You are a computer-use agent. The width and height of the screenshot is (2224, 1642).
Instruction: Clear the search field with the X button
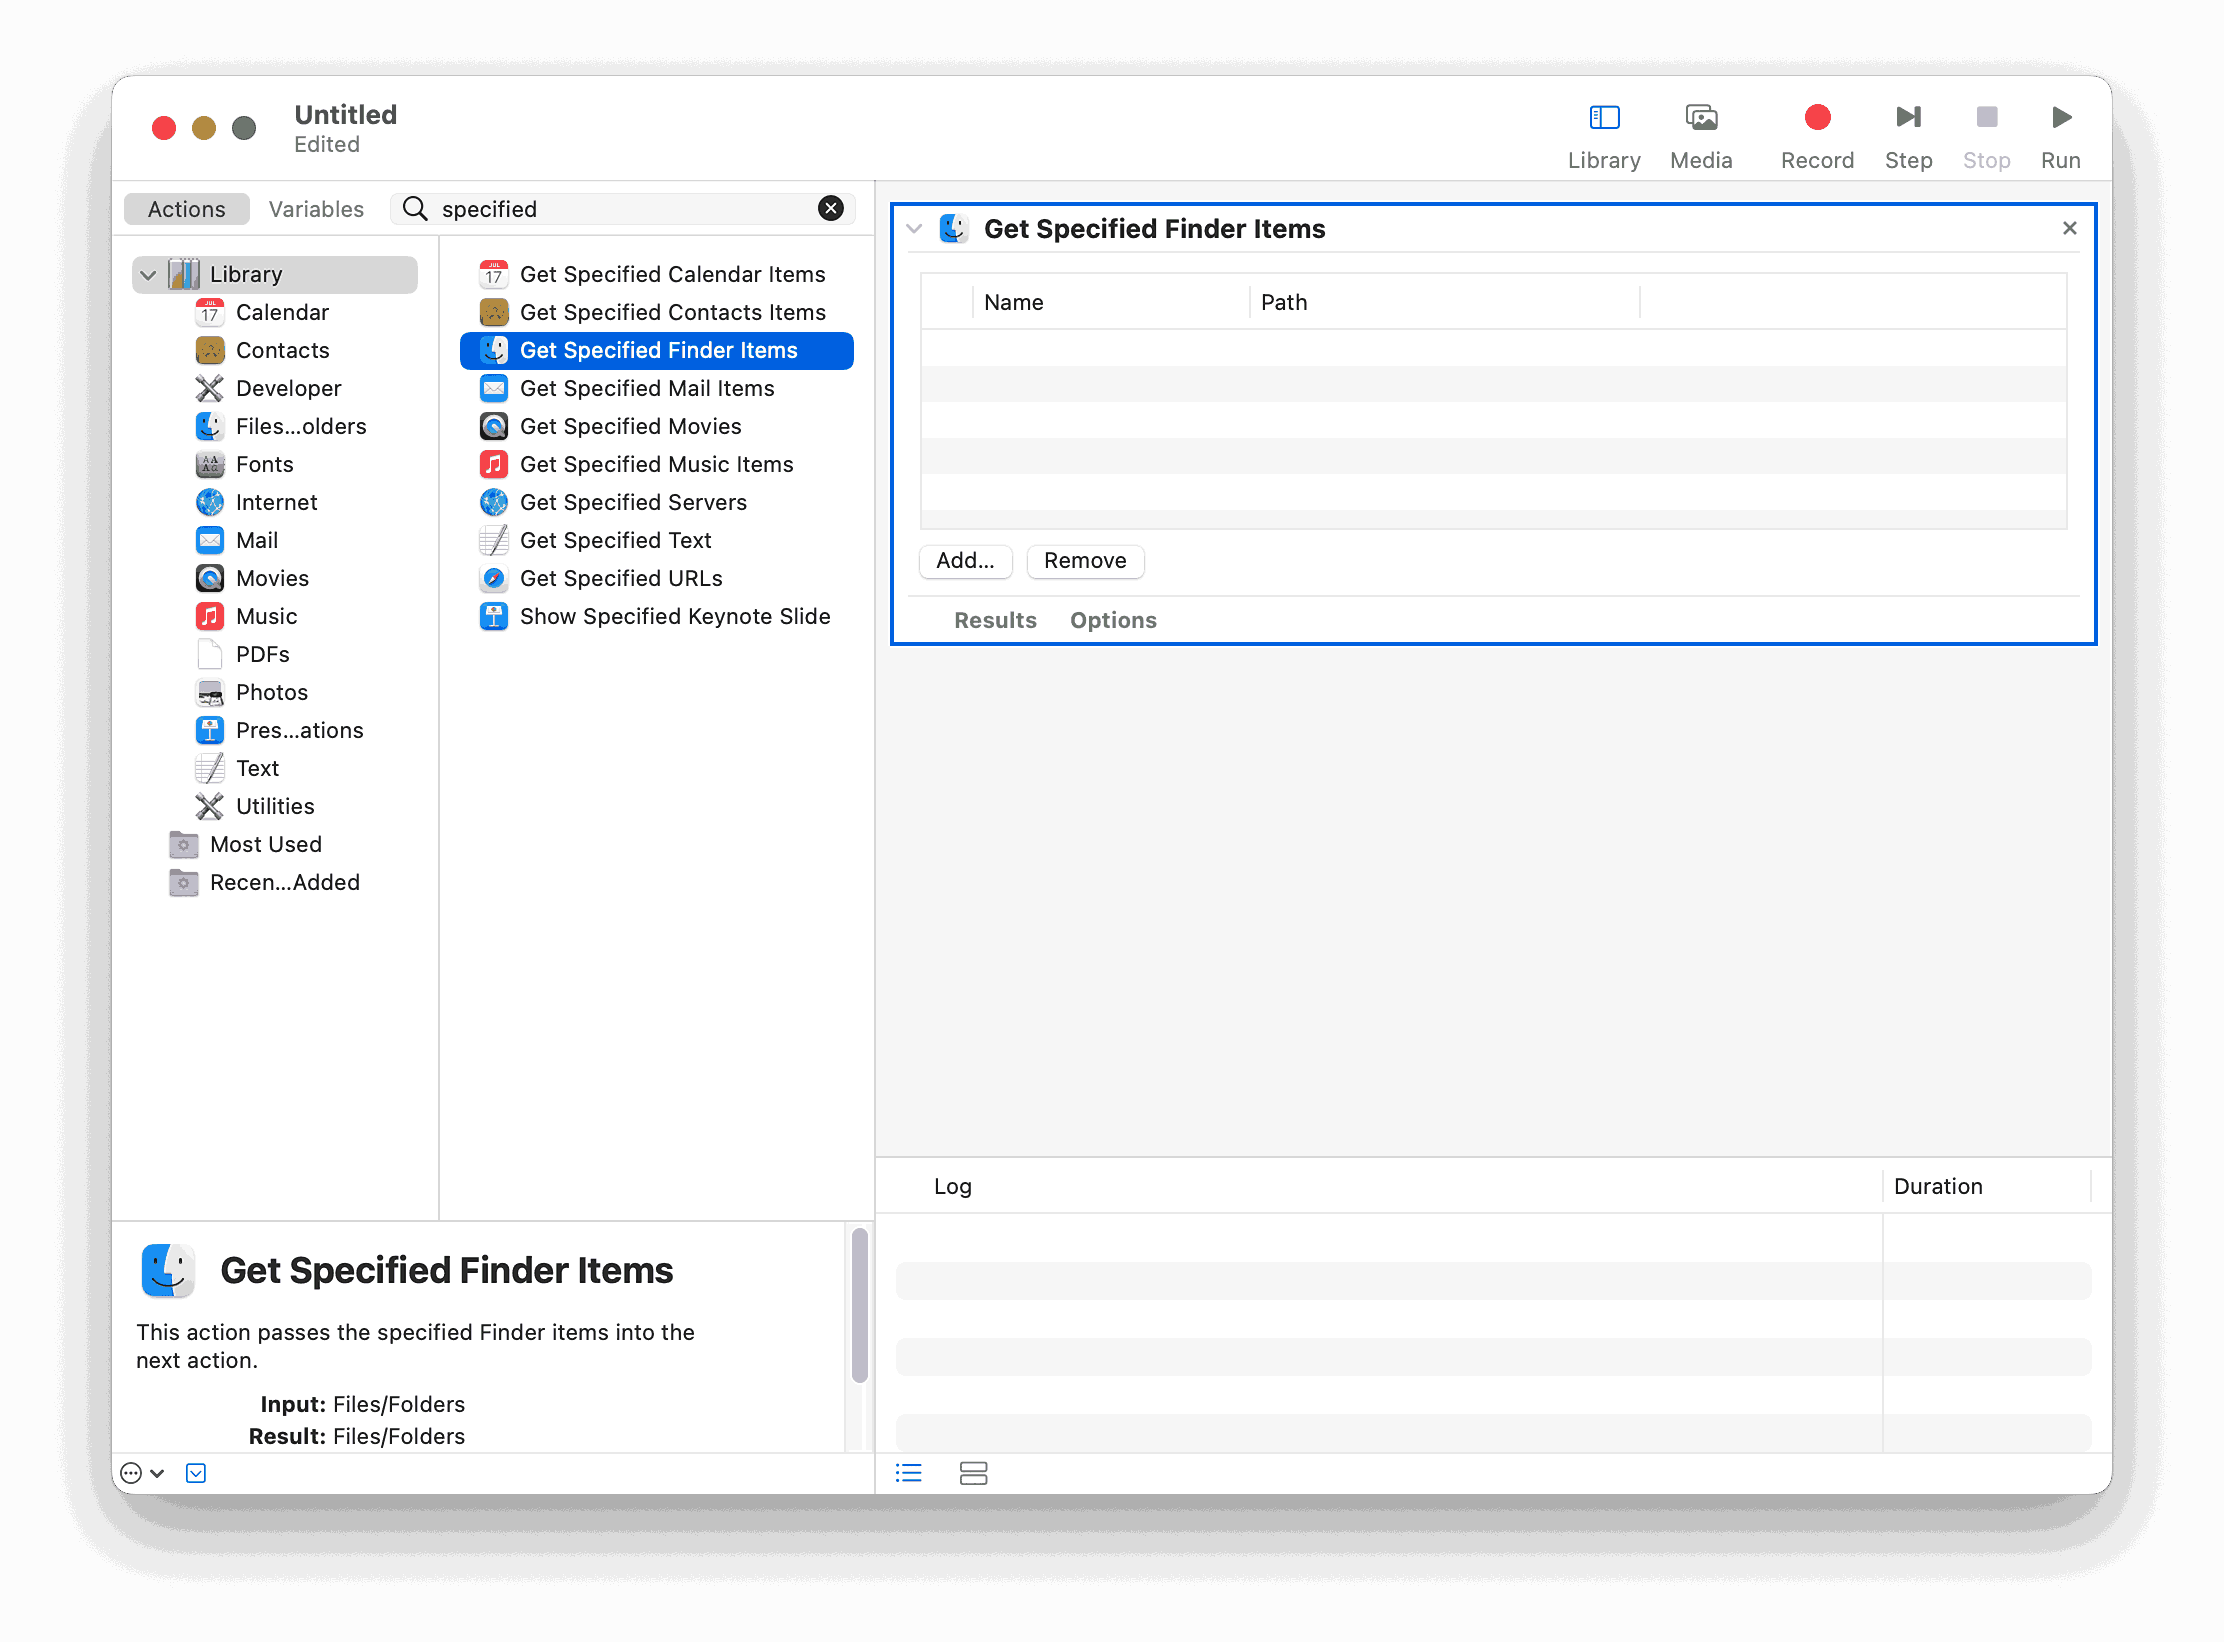(830, 208)
